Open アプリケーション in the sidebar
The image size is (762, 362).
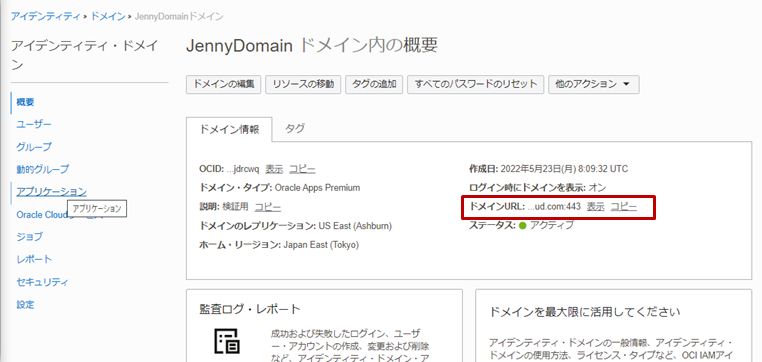(52, 191)
